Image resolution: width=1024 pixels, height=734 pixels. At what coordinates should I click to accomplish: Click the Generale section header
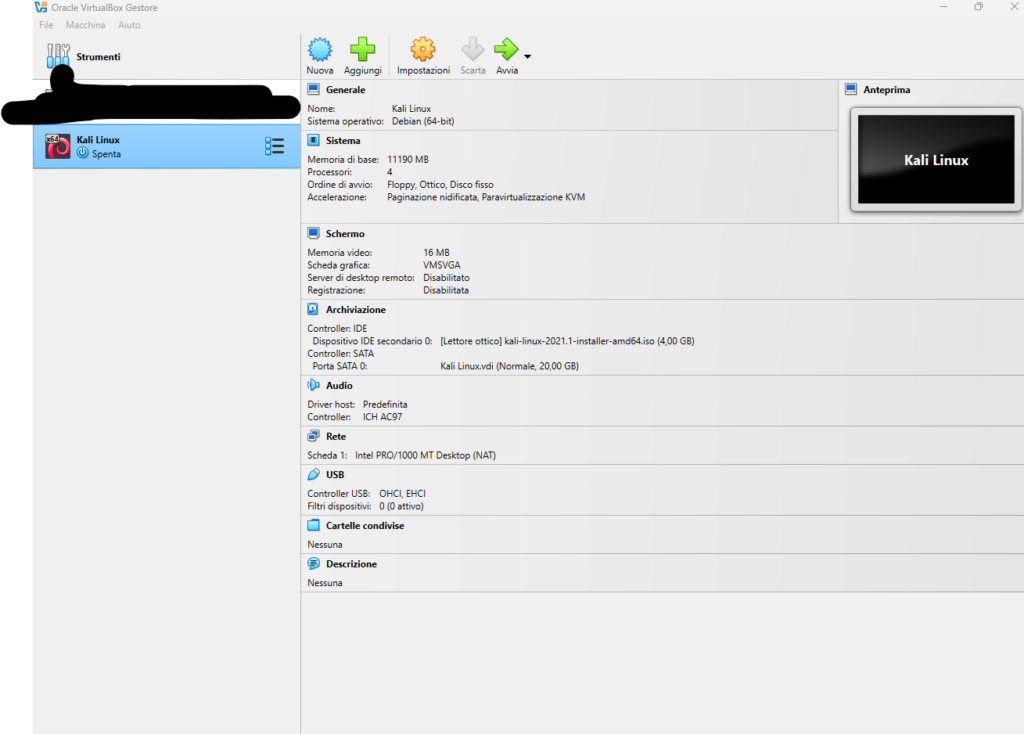(345, 90)
